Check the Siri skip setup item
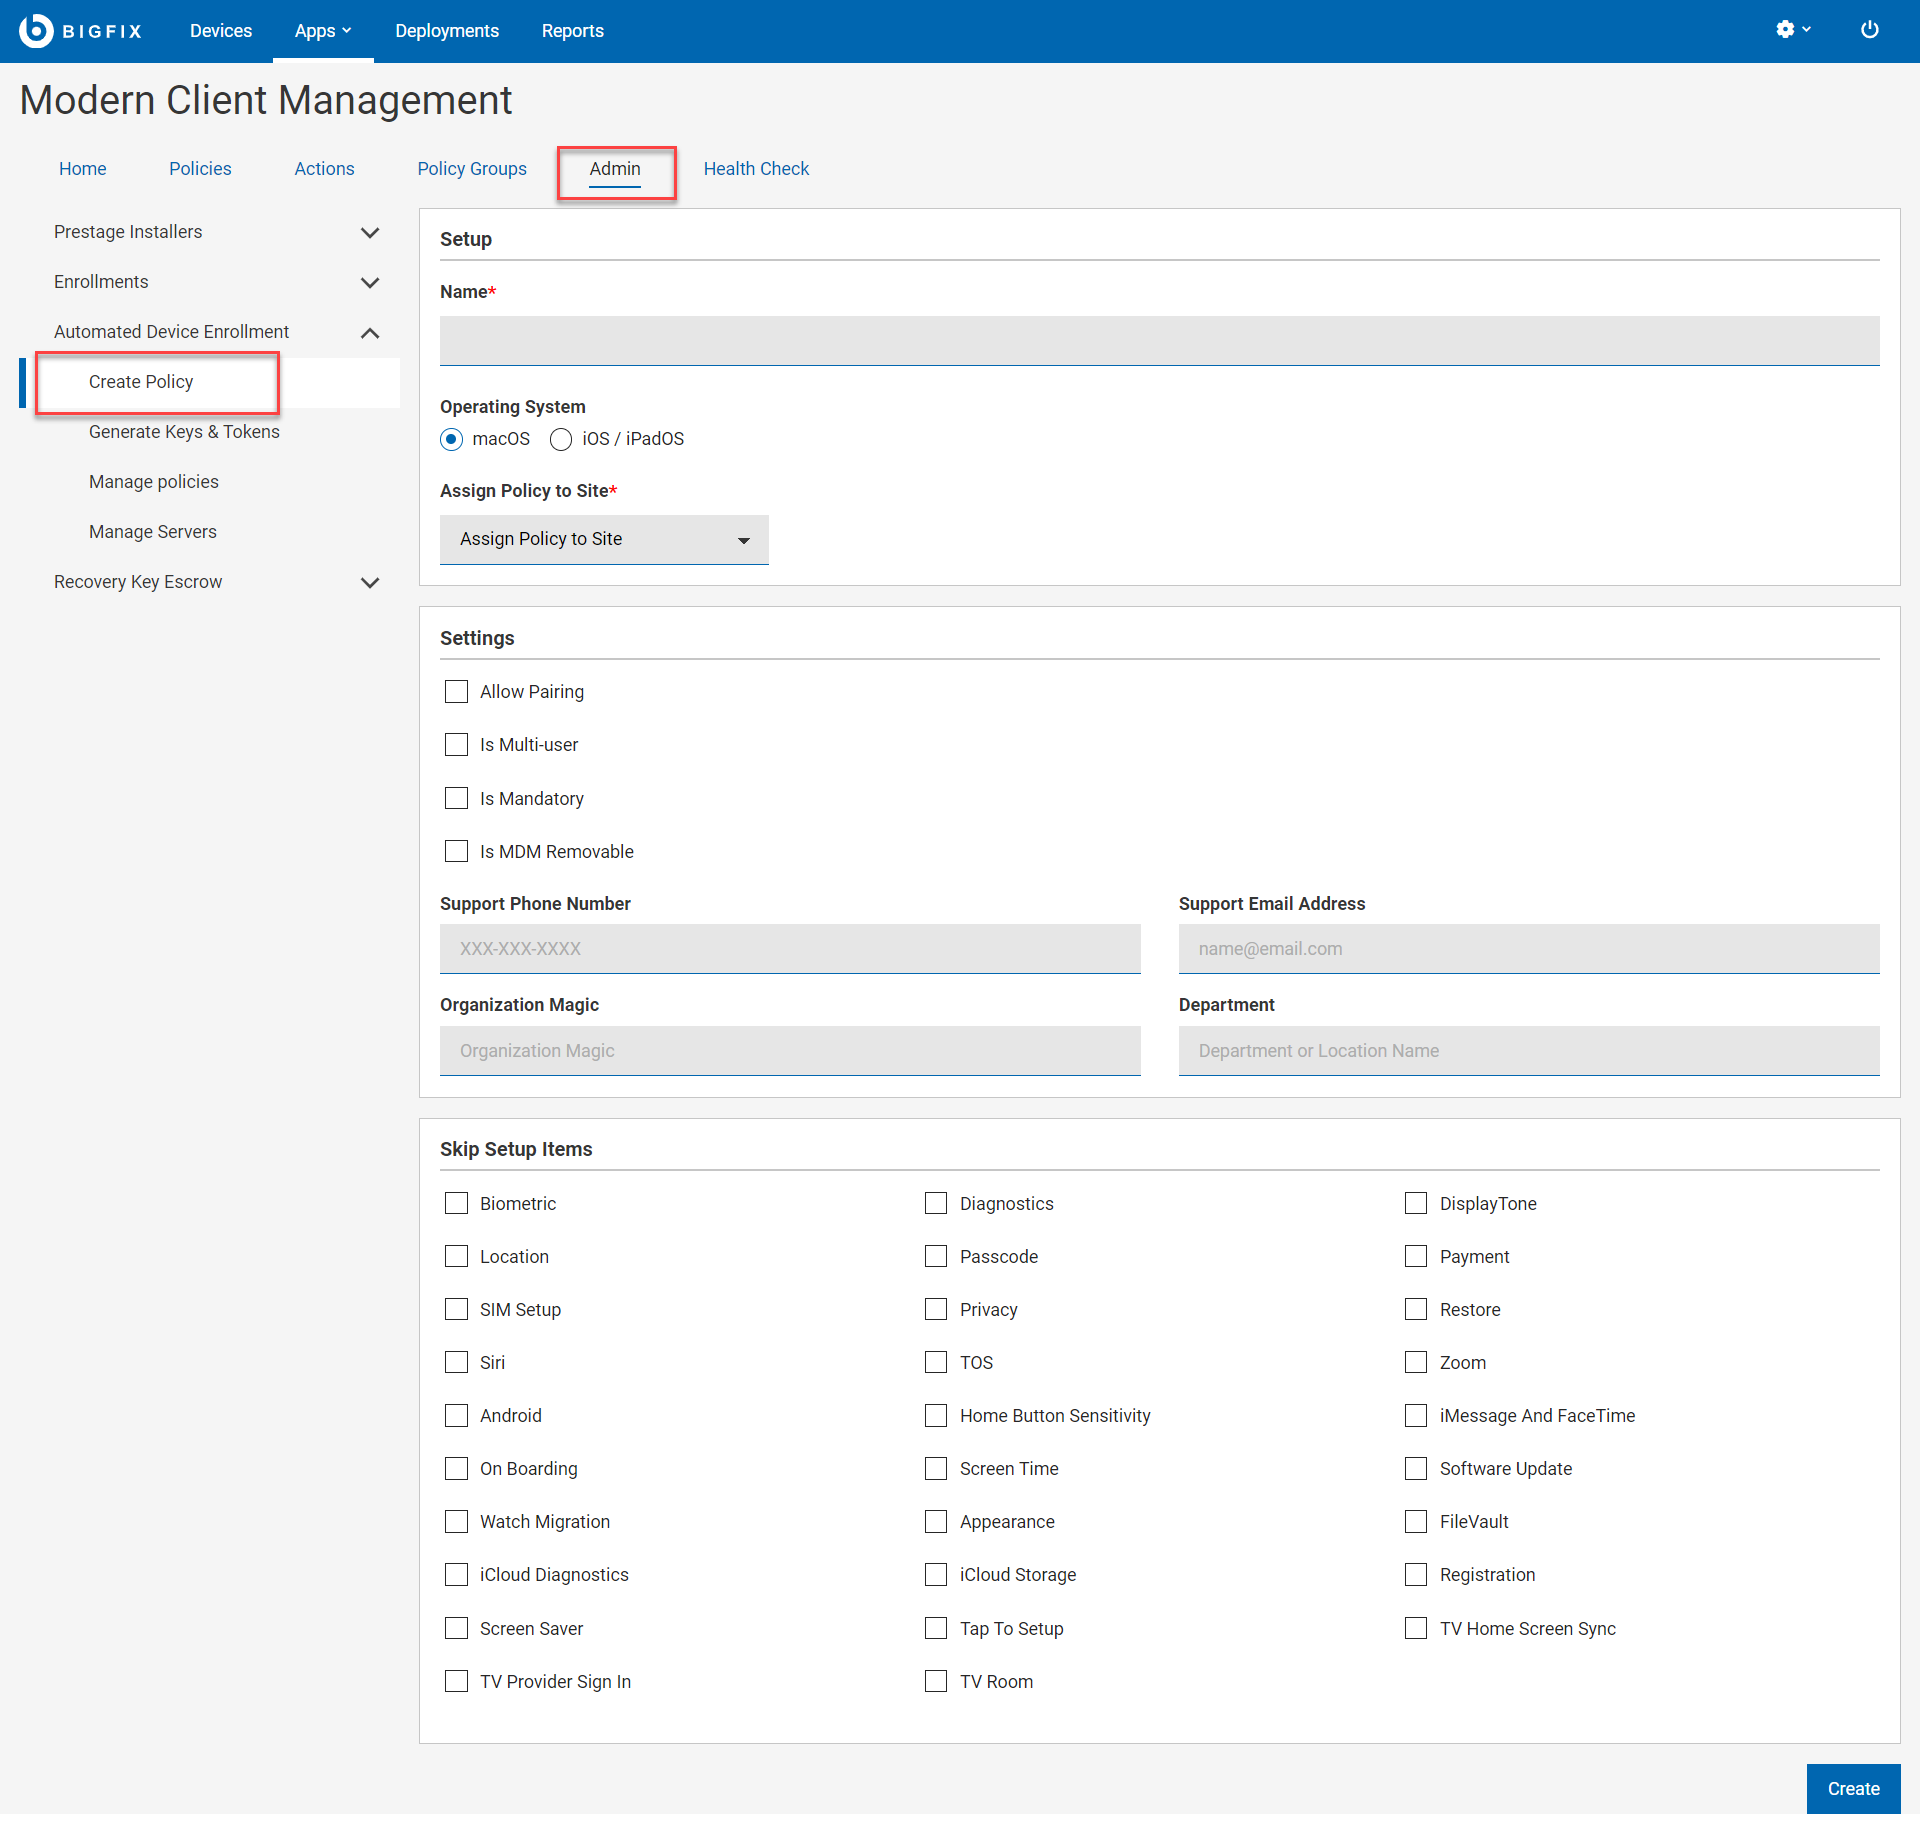1920x1826 pixels. point(456,1363)
